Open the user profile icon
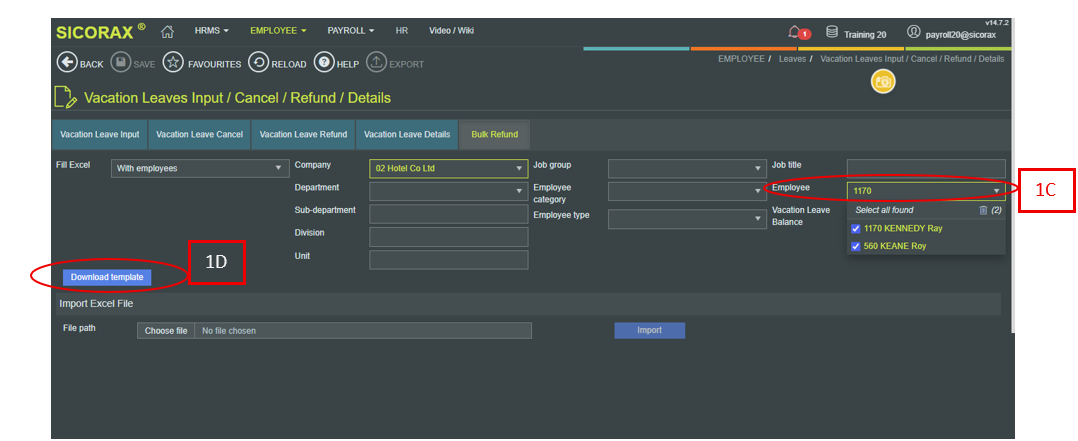This screenshot has height=441, width=1078. [914, 32]
